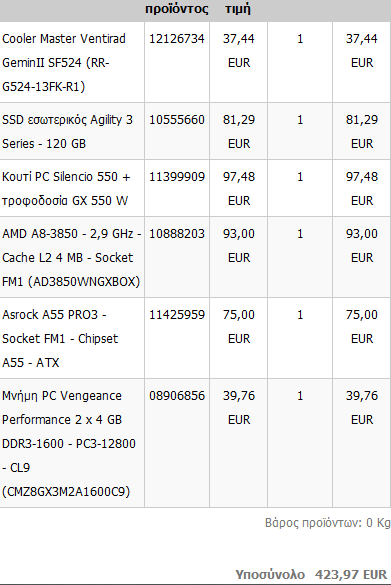The height and width of the screenshot is (585, 391).
Task: Open Cooler Master Ventirad GeminII SF524 product
Action: 64,62
